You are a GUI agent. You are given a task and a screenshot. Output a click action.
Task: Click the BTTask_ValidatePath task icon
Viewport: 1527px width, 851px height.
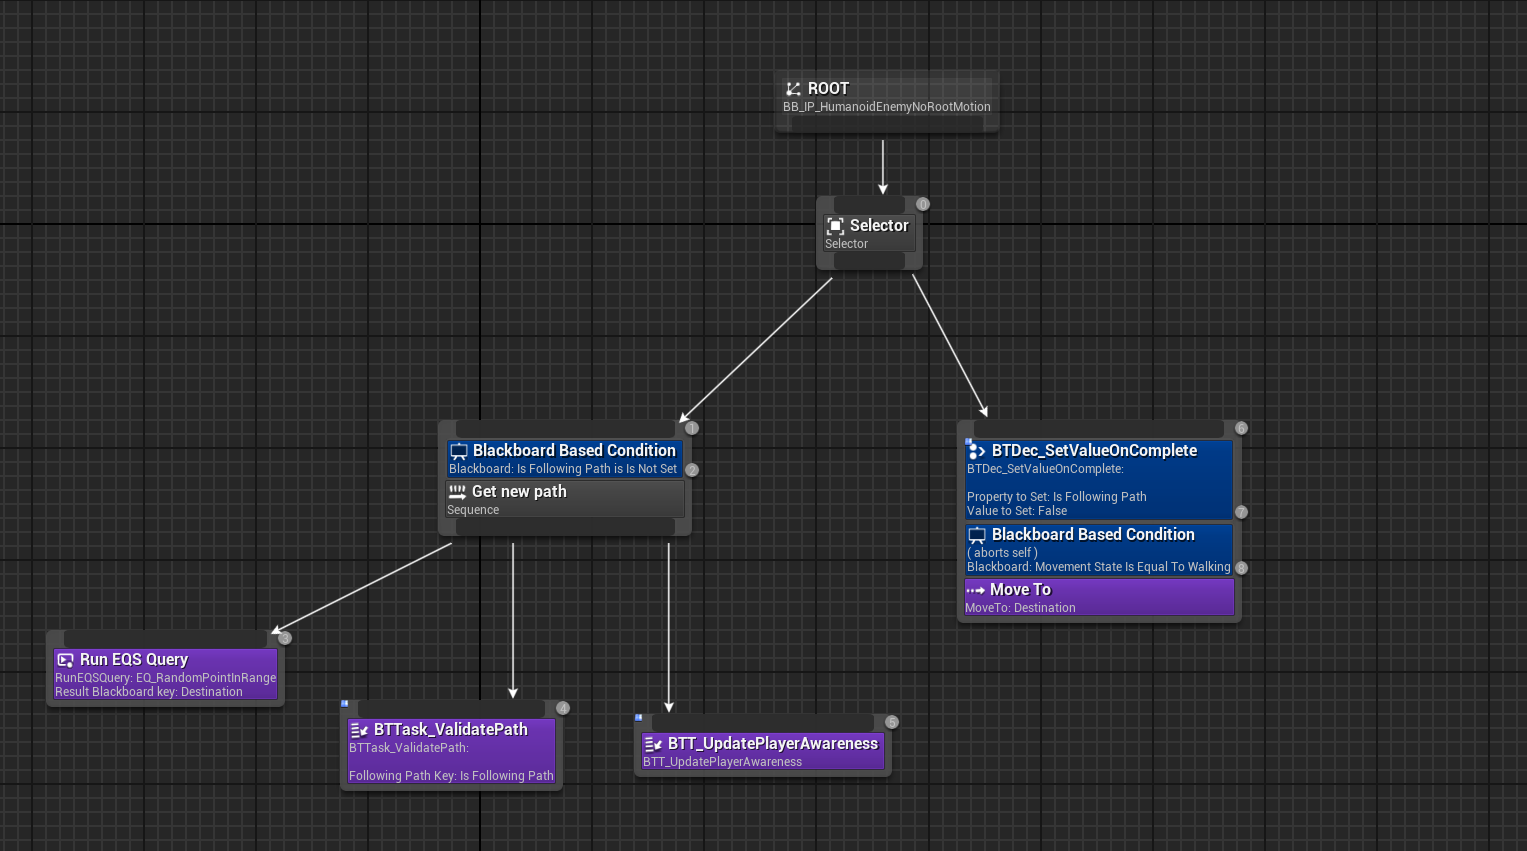pos(360,730)
